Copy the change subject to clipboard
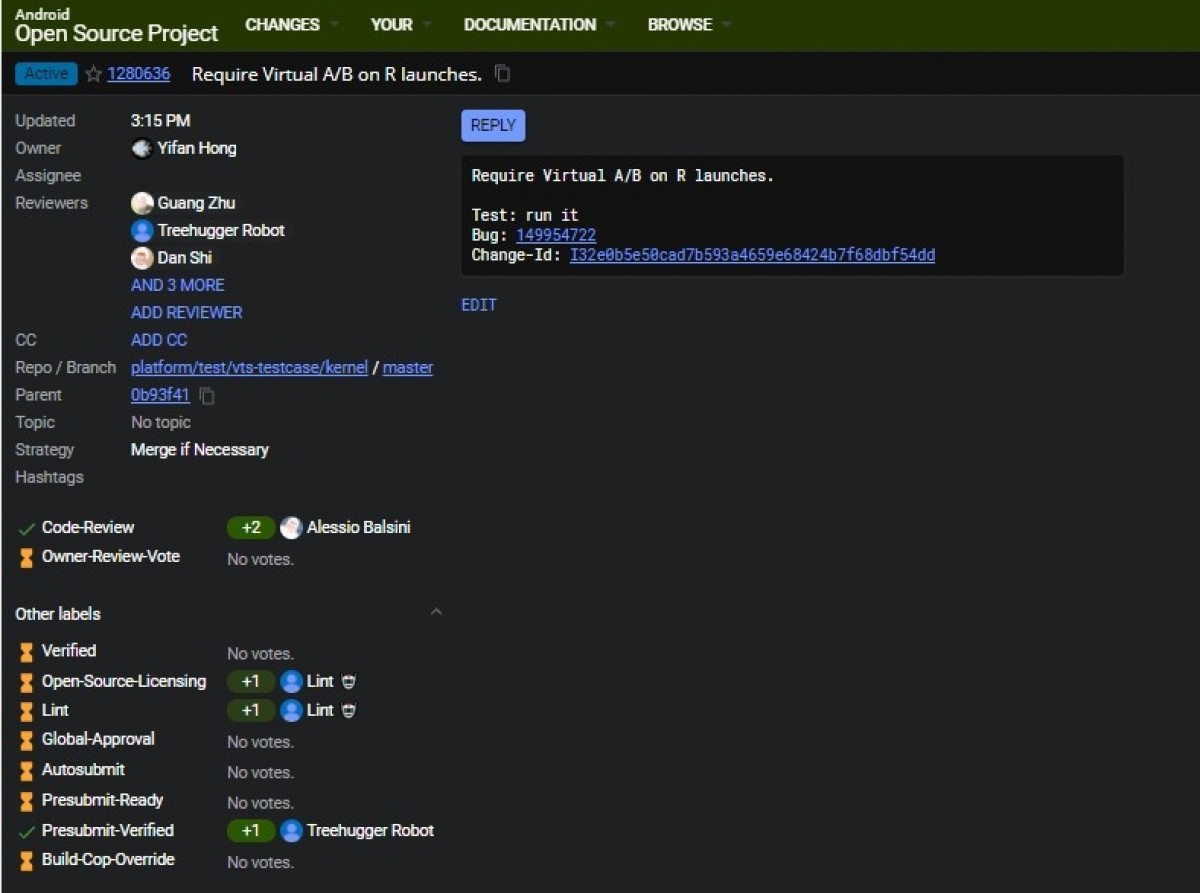Image resolution: width=1200 pixels, height=893 pixels. tap(503, 74)
